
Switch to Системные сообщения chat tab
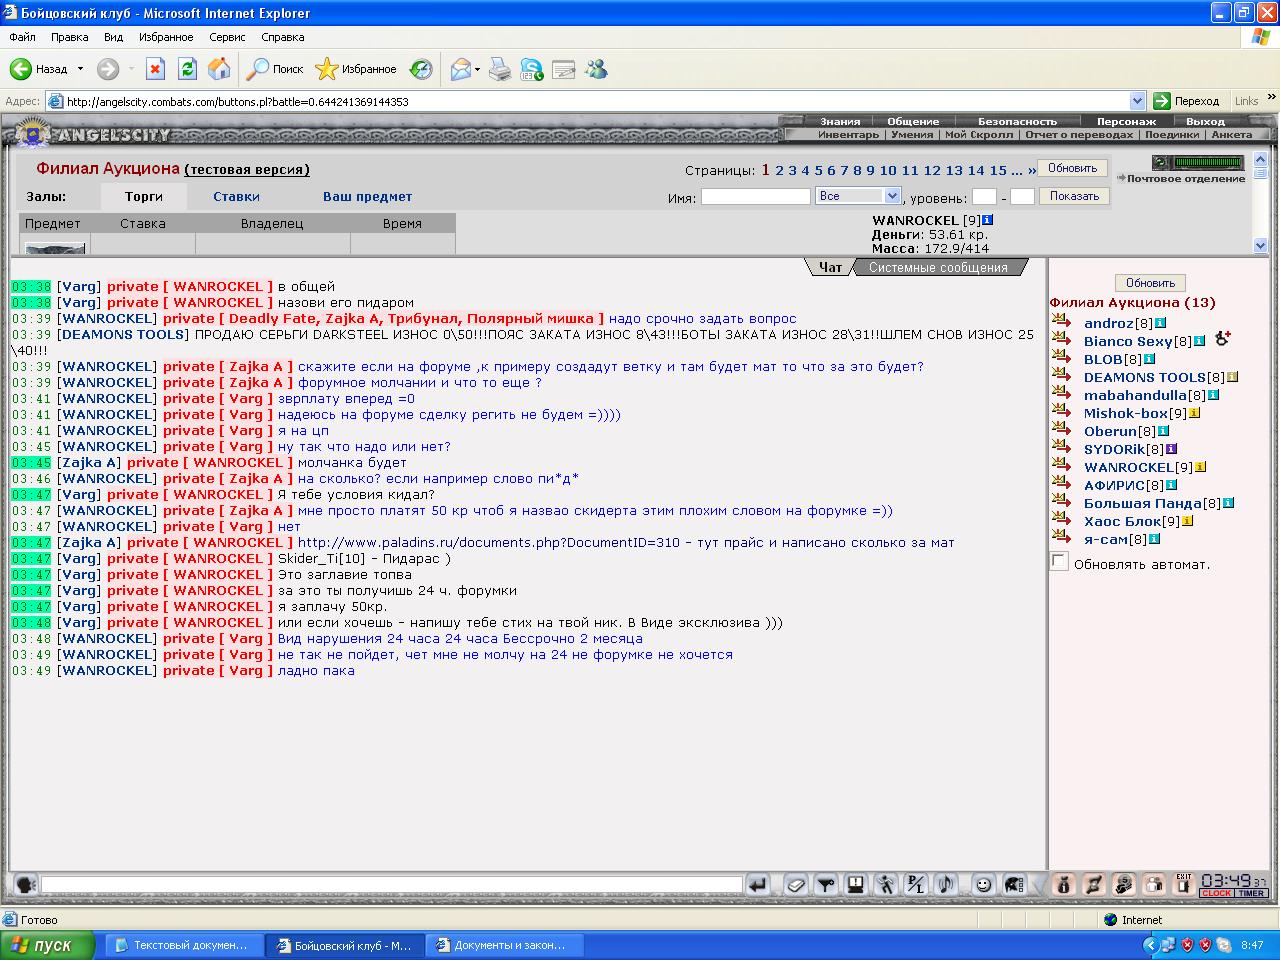pos(938,267)
